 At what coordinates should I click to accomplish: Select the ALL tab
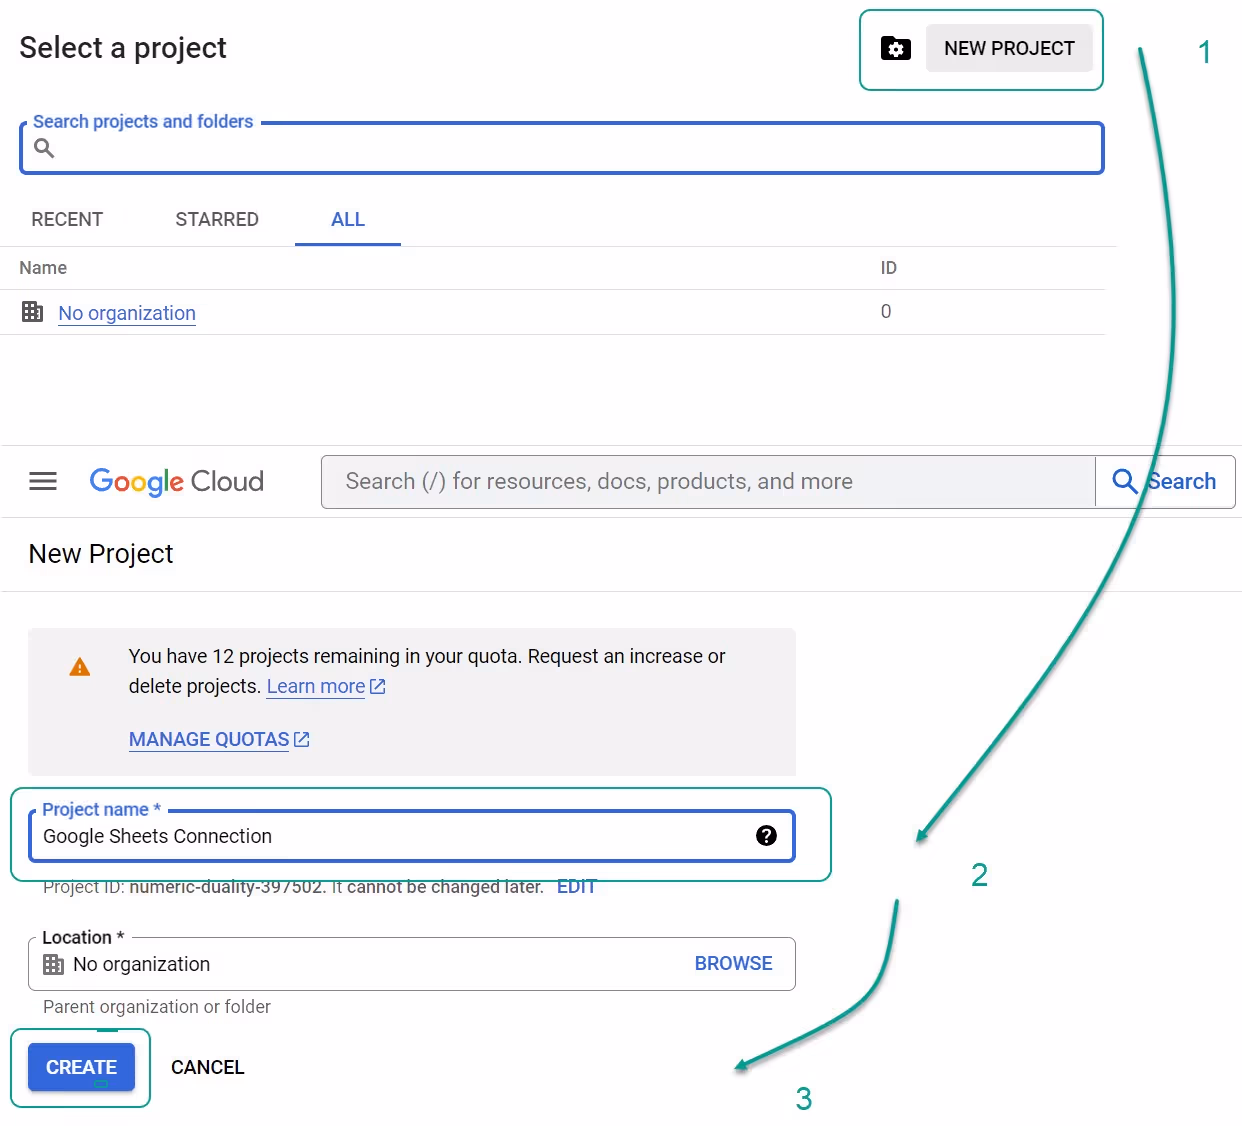click(347, 219)
